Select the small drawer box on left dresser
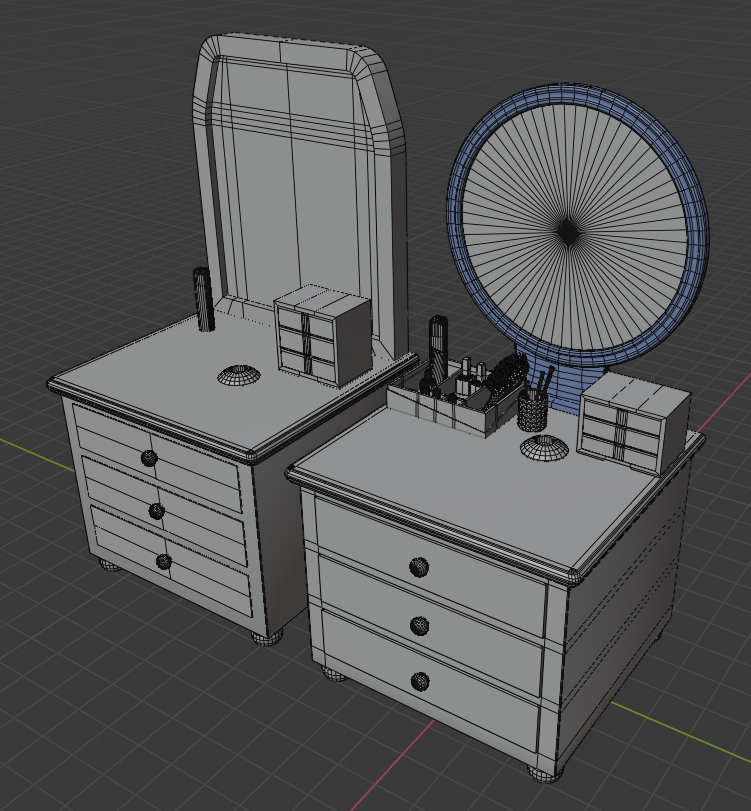The width and height of the screenshot is (751, 811). [x=323, y=335]
